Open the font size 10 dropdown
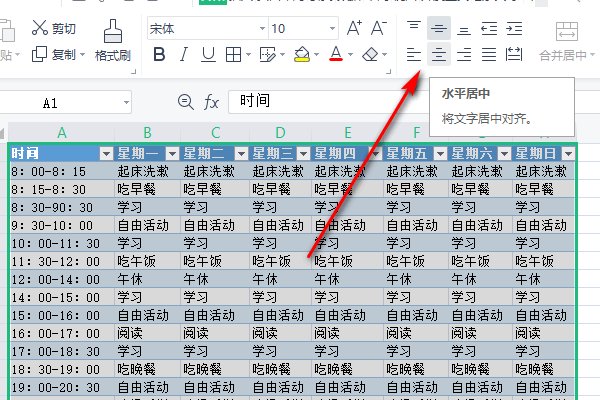 (332, 28)
